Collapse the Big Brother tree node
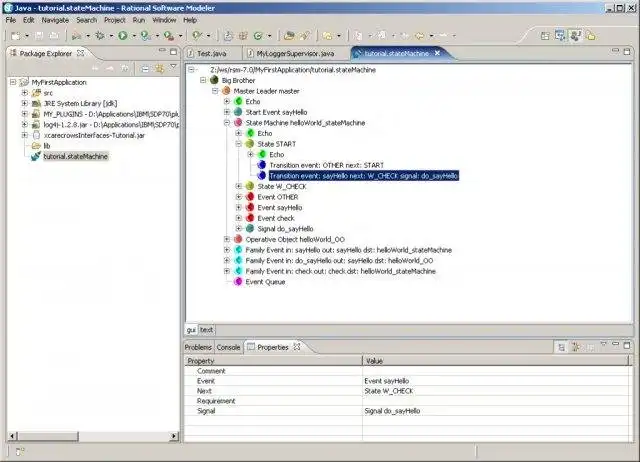Viewport: 640px width, 462px height. point(203,80)
